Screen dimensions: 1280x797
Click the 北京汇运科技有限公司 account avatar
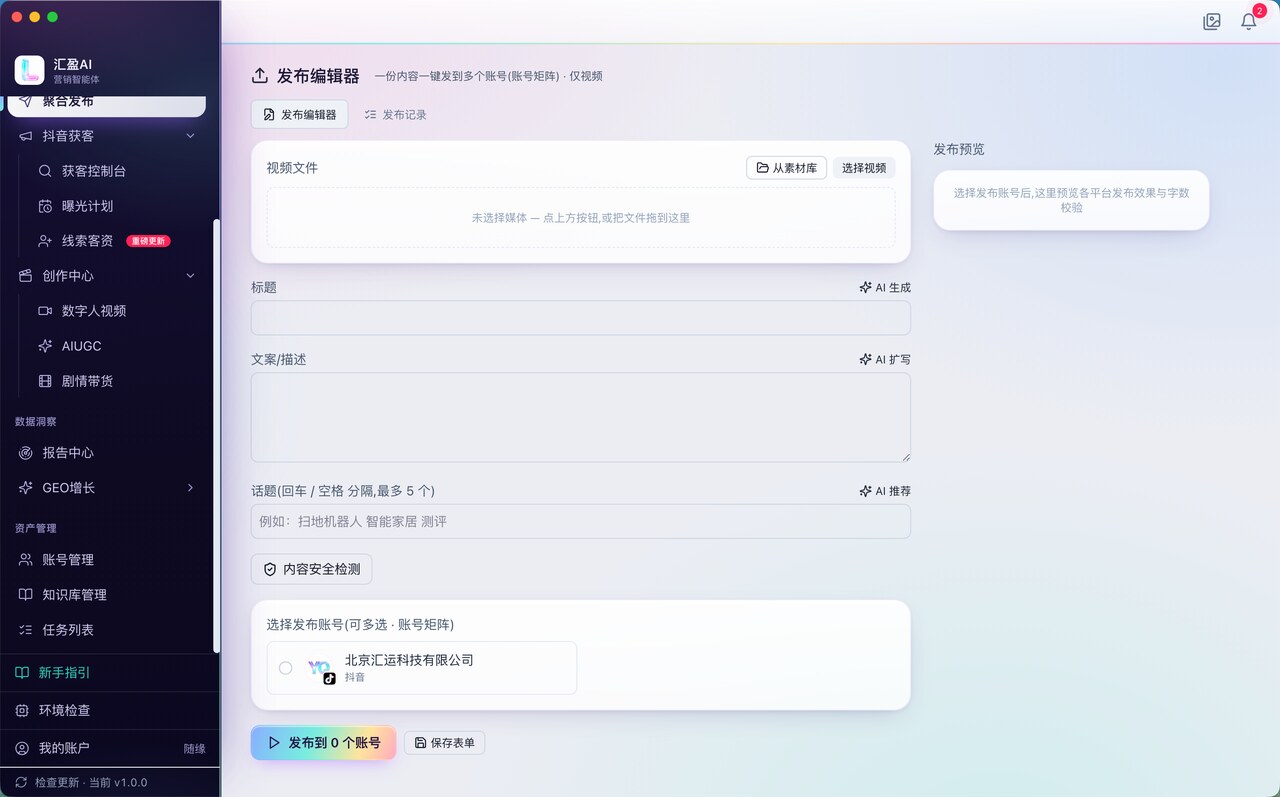(320, 668)
